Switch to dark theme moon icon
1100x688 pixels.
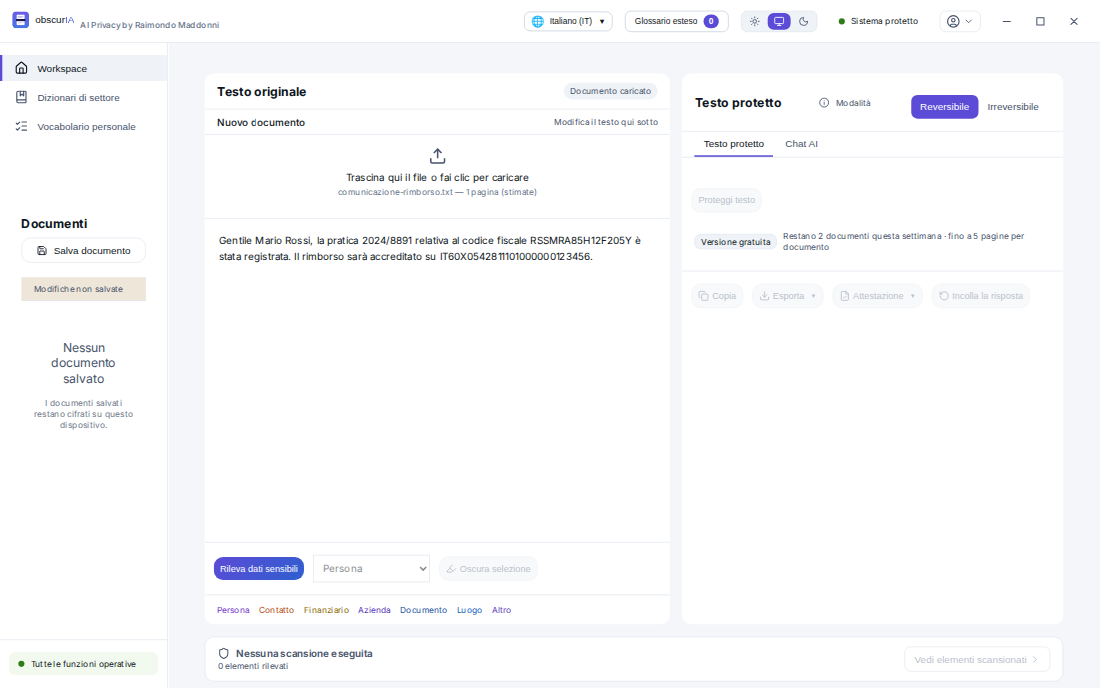coord(803,21)
